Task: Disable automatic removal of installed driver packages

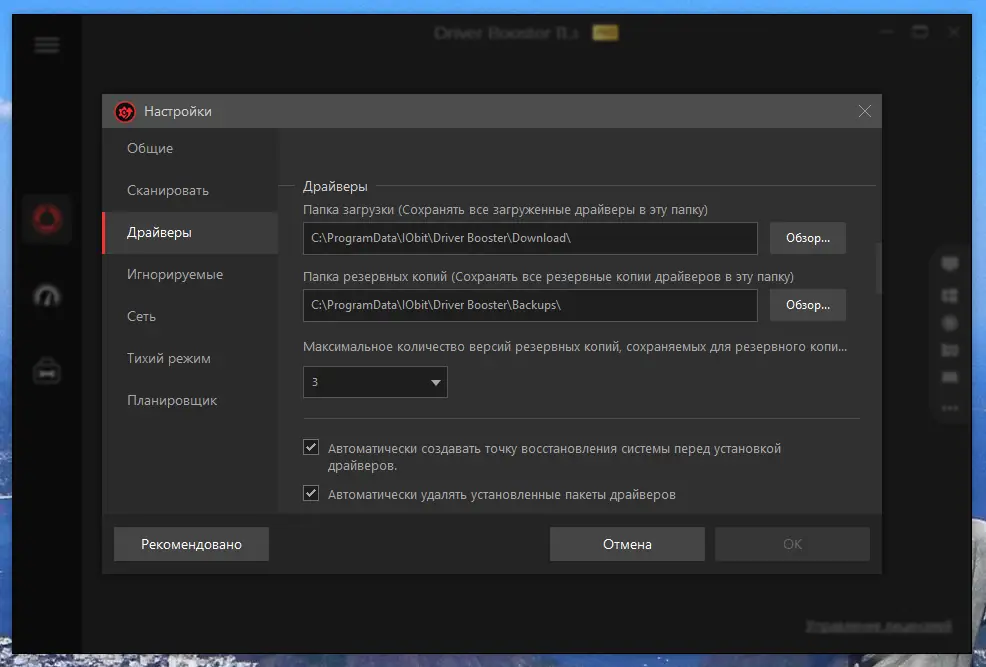Action: point(311,493)
